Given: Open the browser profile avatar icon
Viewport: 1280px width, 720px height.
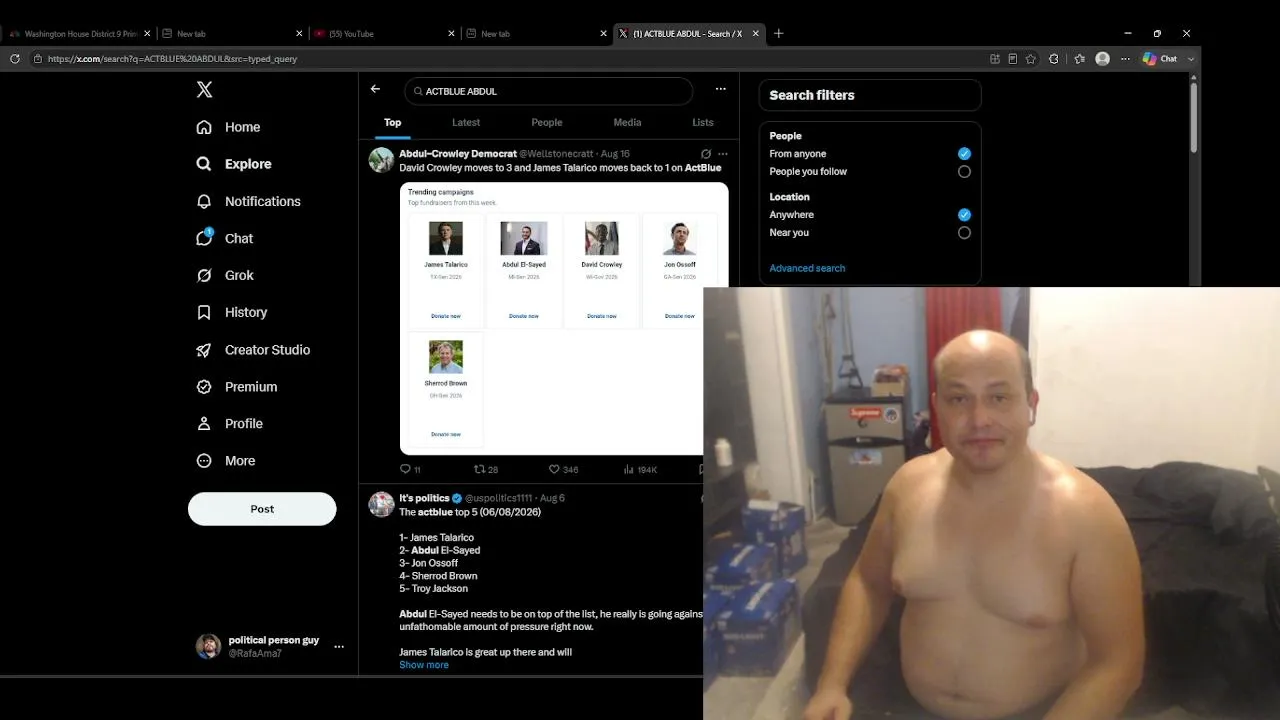Looking at the screenshot, I should (1102, 59).
